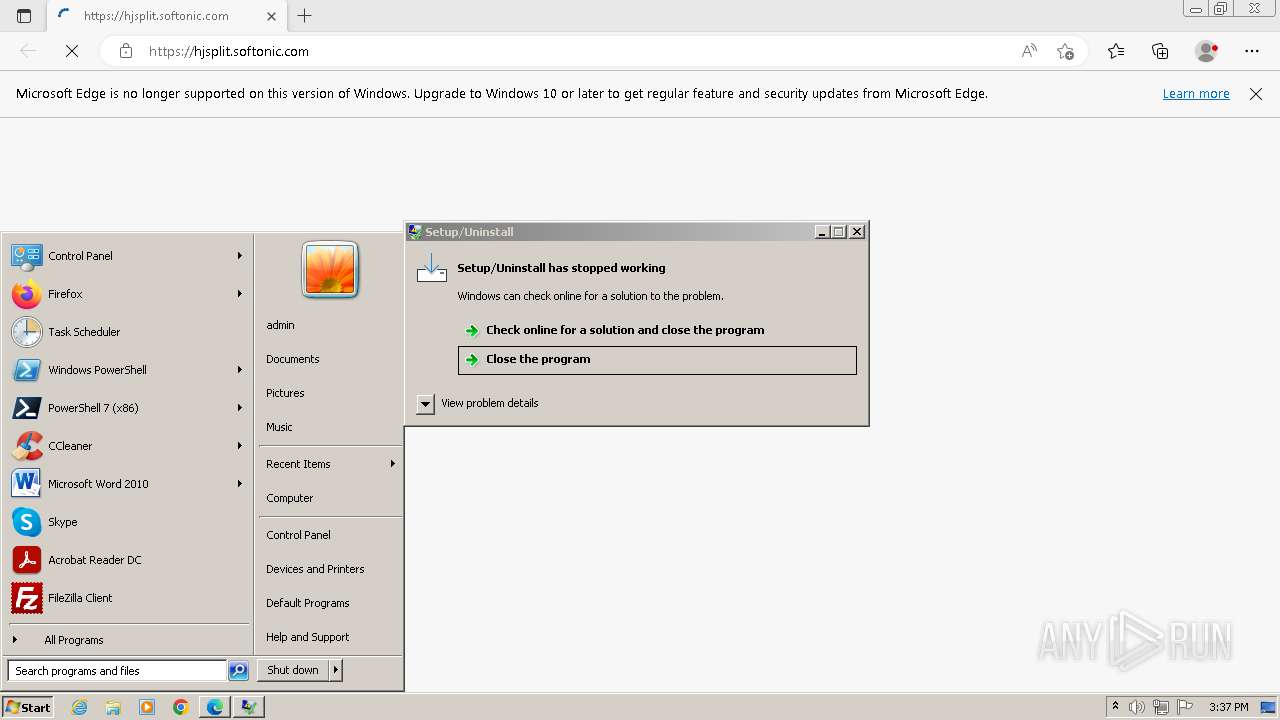
Task: Open Control Panel icon in Start menu
Action: click(x=27, y=256)
